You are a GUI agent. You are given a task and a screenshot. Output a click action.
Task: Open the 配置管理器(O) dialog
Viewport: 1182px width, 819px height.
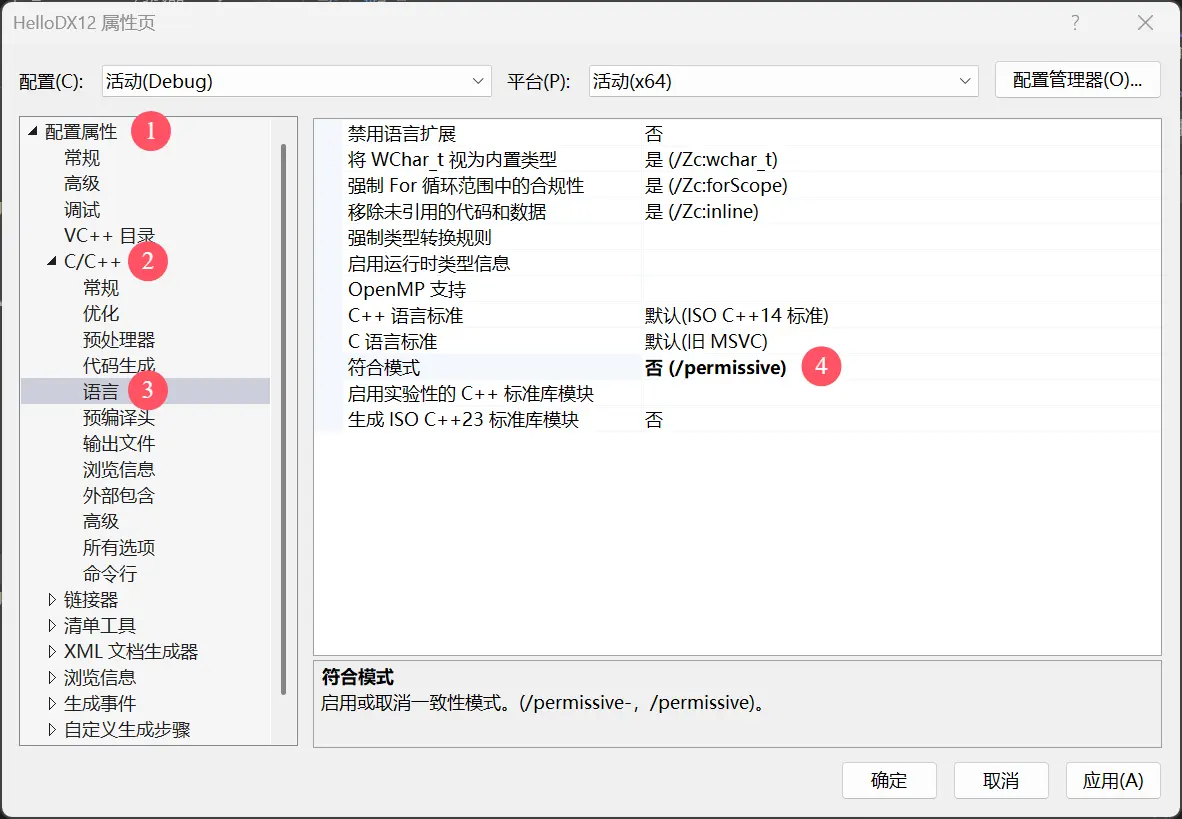pyautogui.click(x=1077, y=81)
